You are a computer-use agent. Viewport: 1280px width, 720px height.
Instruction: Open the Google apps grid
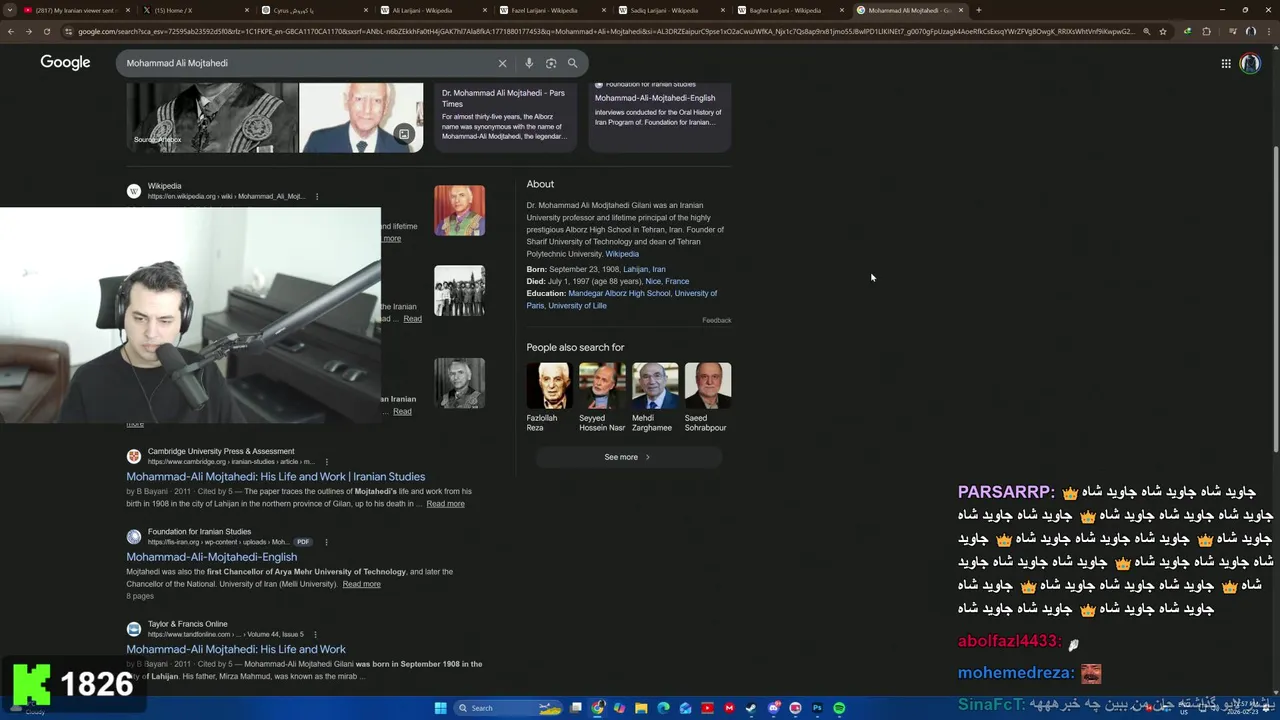point(1226,63)
